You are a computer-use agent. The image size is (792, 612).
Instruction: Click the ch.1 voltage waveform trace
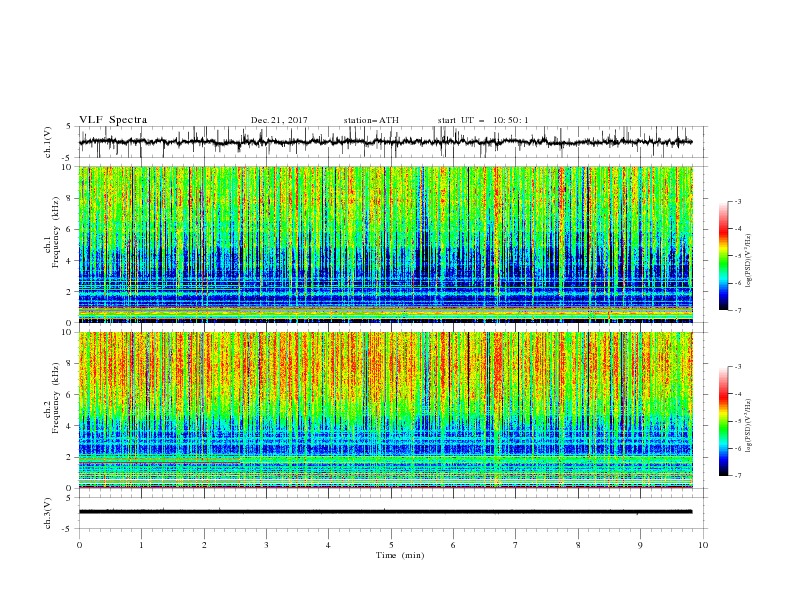pyautogui.click(x=386, y=142)
